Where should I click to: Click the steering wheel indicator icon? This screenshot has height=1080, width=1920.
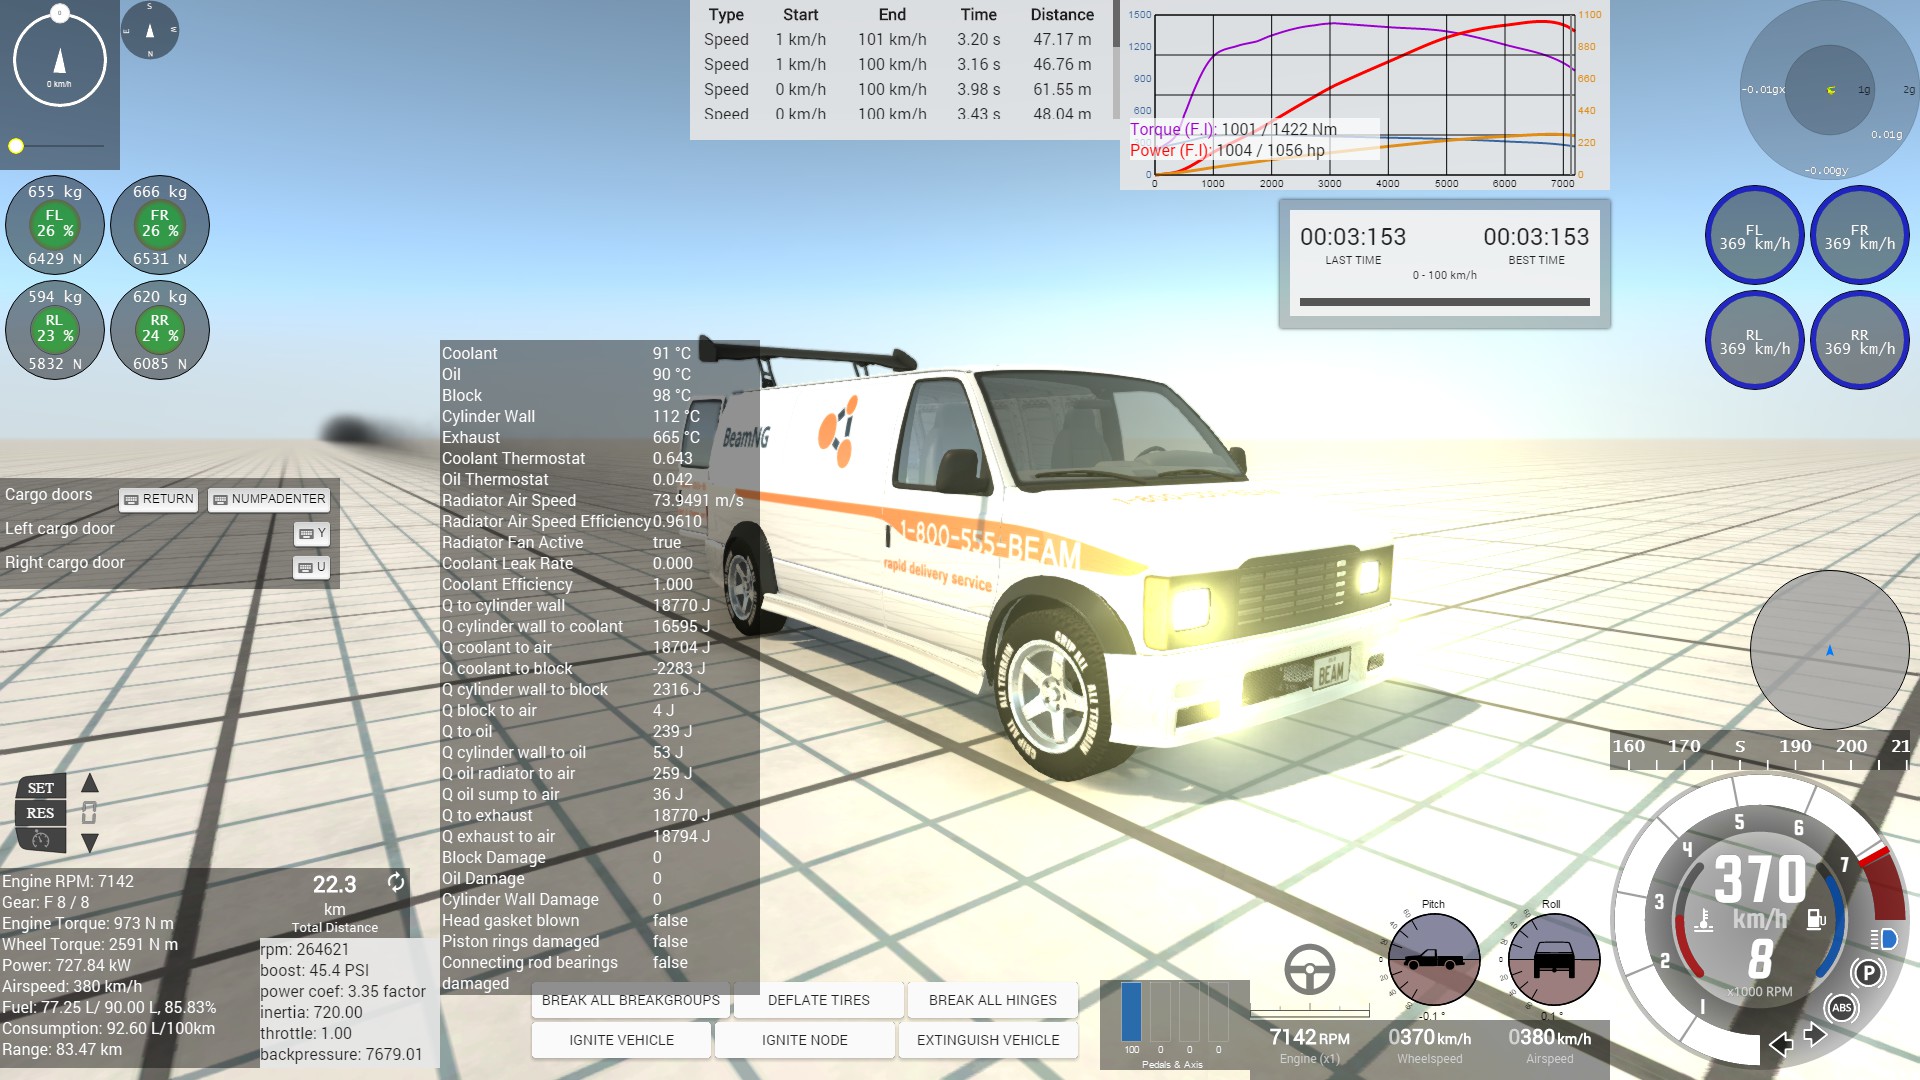(x=1310, y=968)
